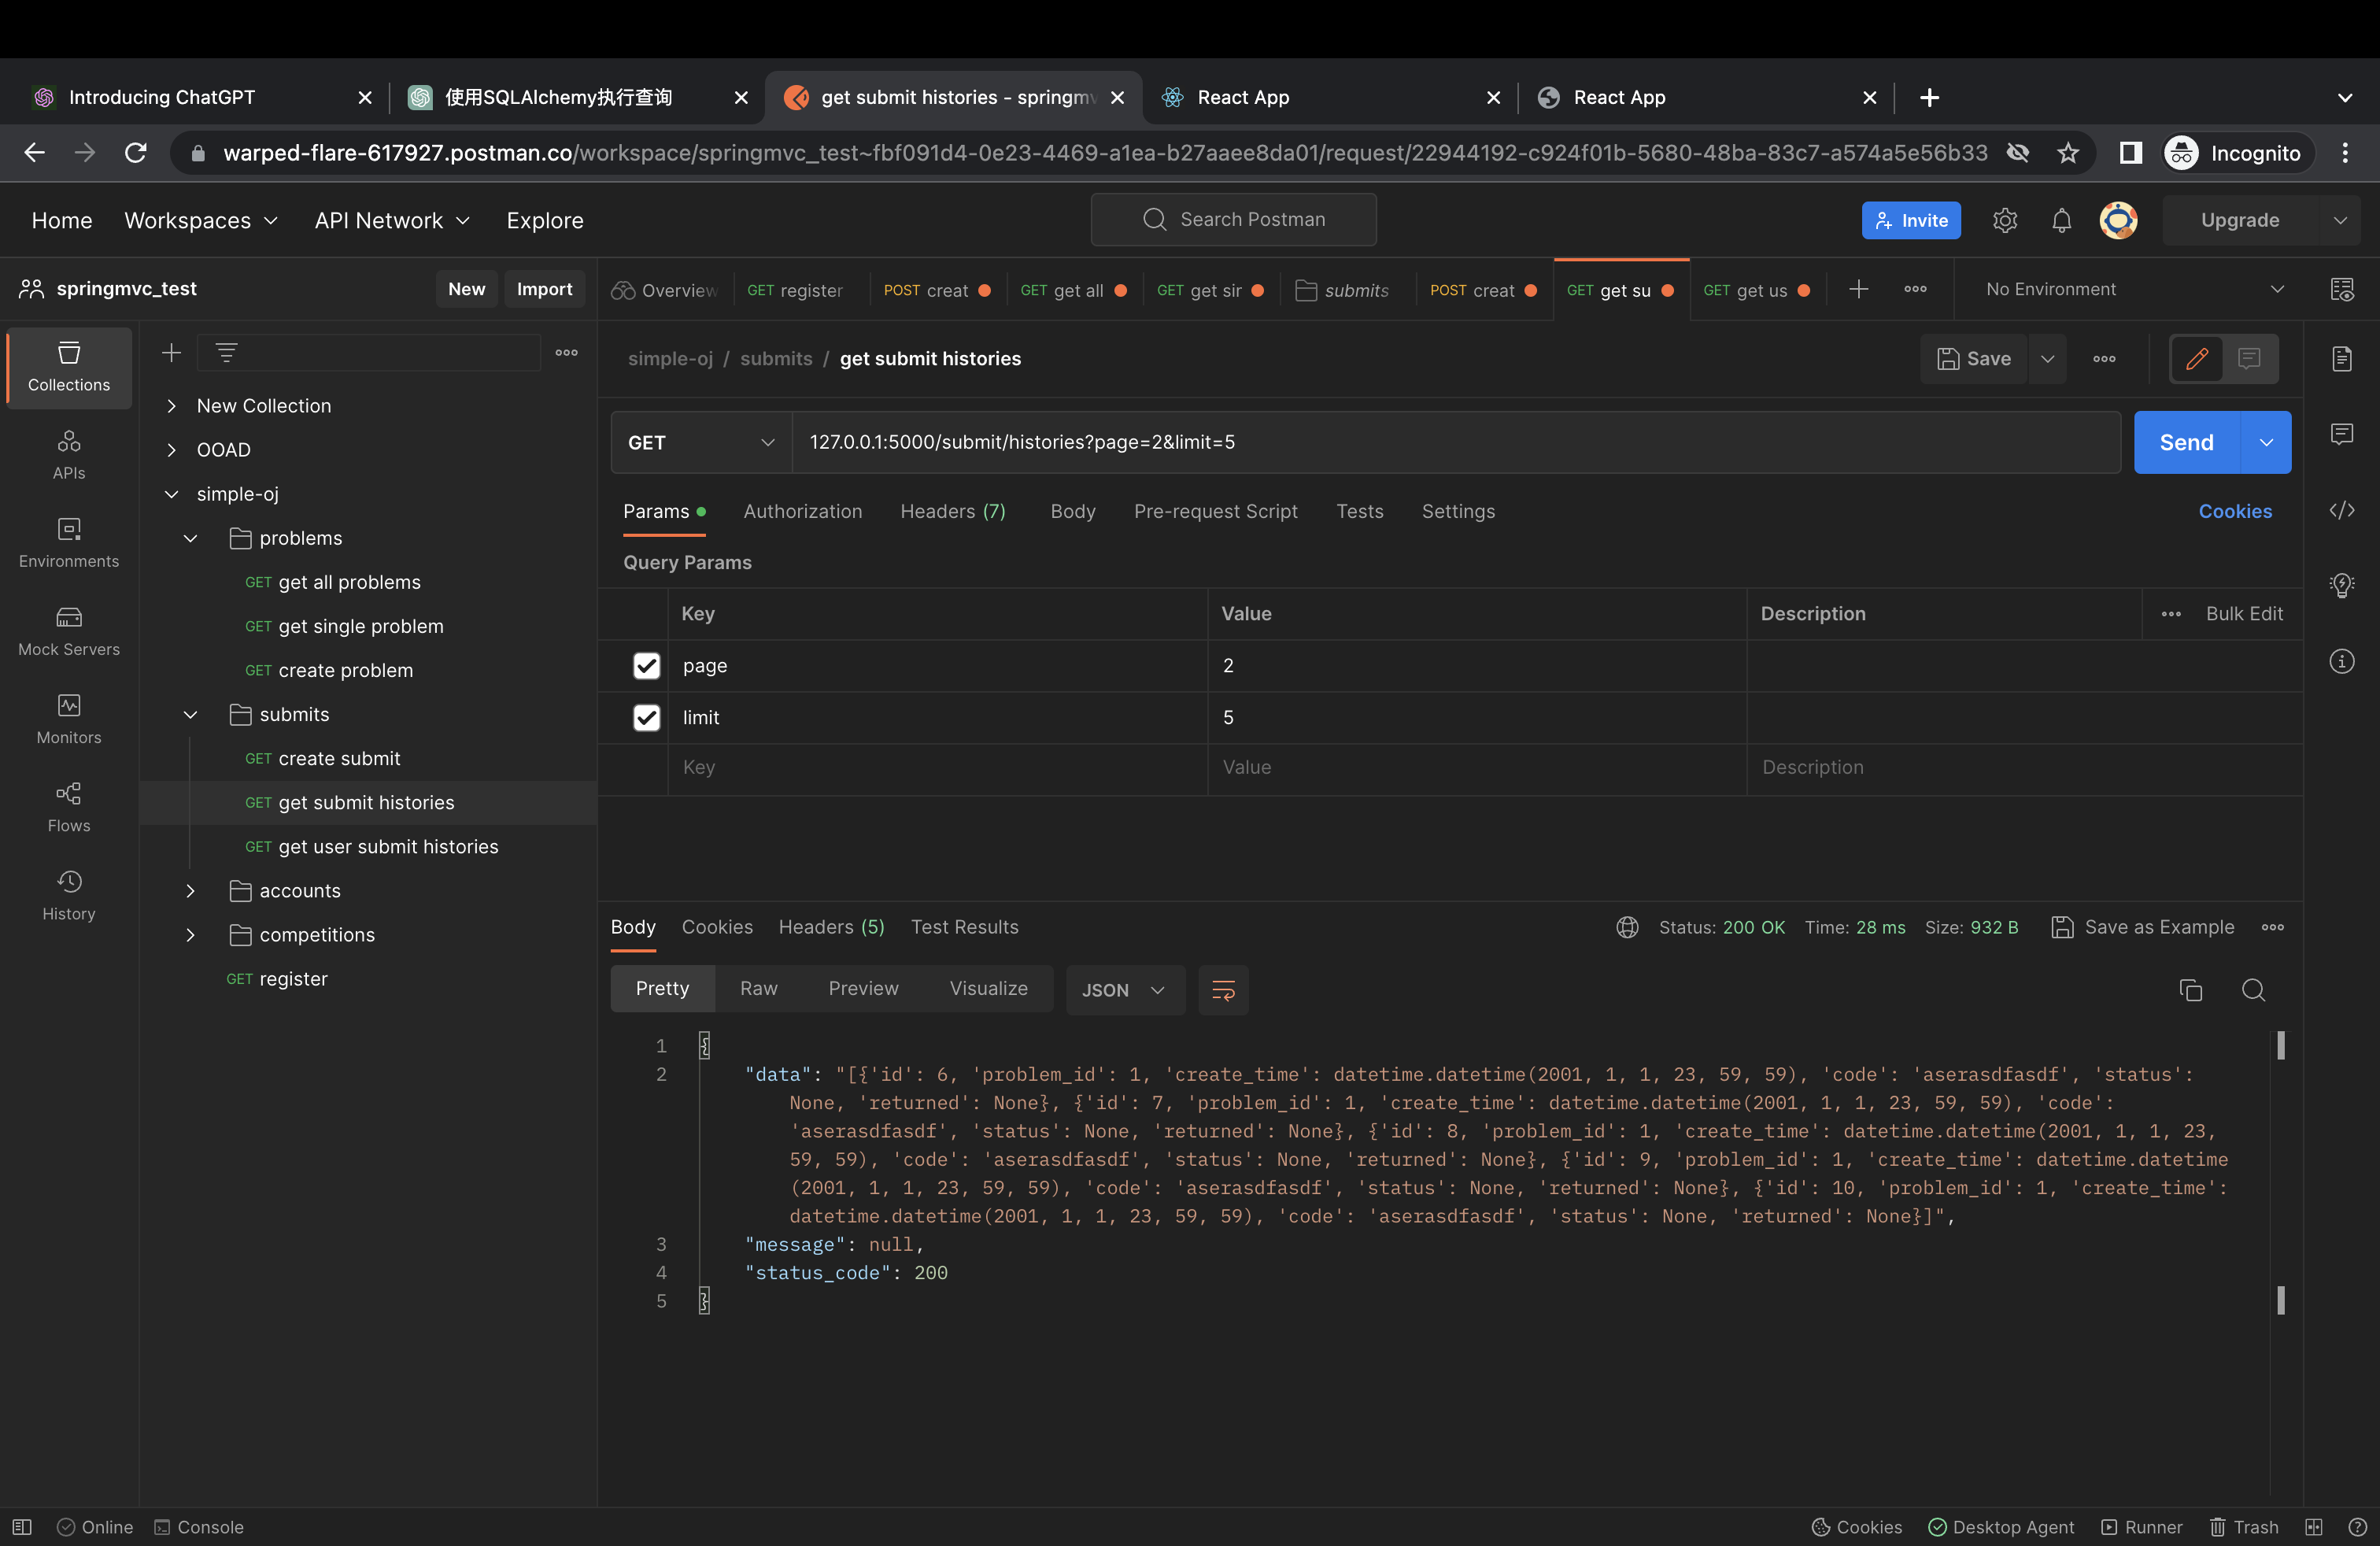Focus the Search Postman field
2380x1546 pixels.
coord(1233,220)
